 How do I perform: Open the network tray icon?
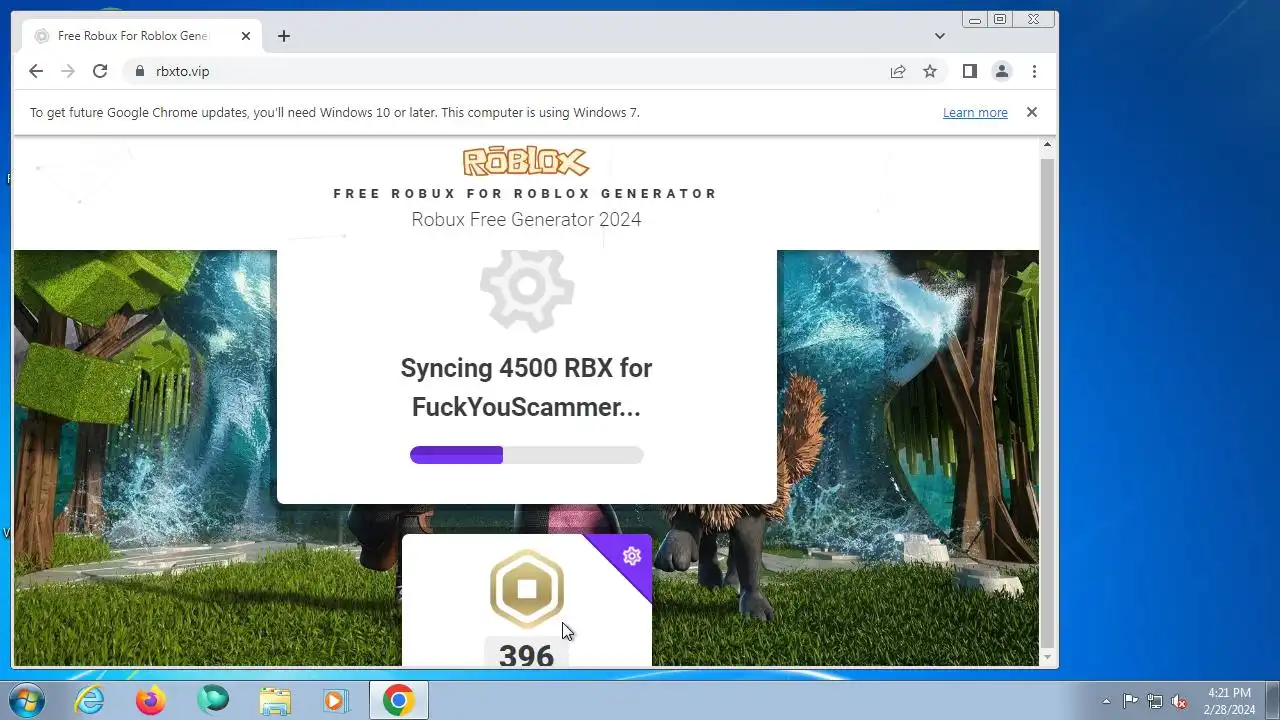click(x=1155, y=701)
